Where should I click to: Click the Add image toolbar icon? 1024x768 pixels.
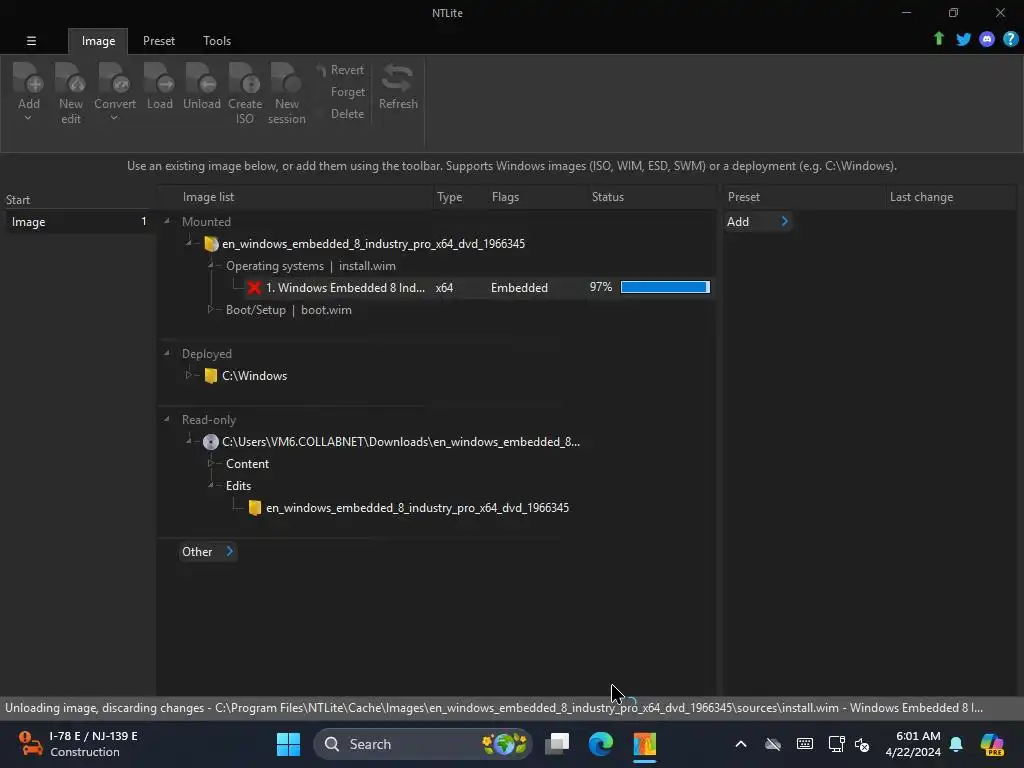pyautogui.click(x=29, y=77)
